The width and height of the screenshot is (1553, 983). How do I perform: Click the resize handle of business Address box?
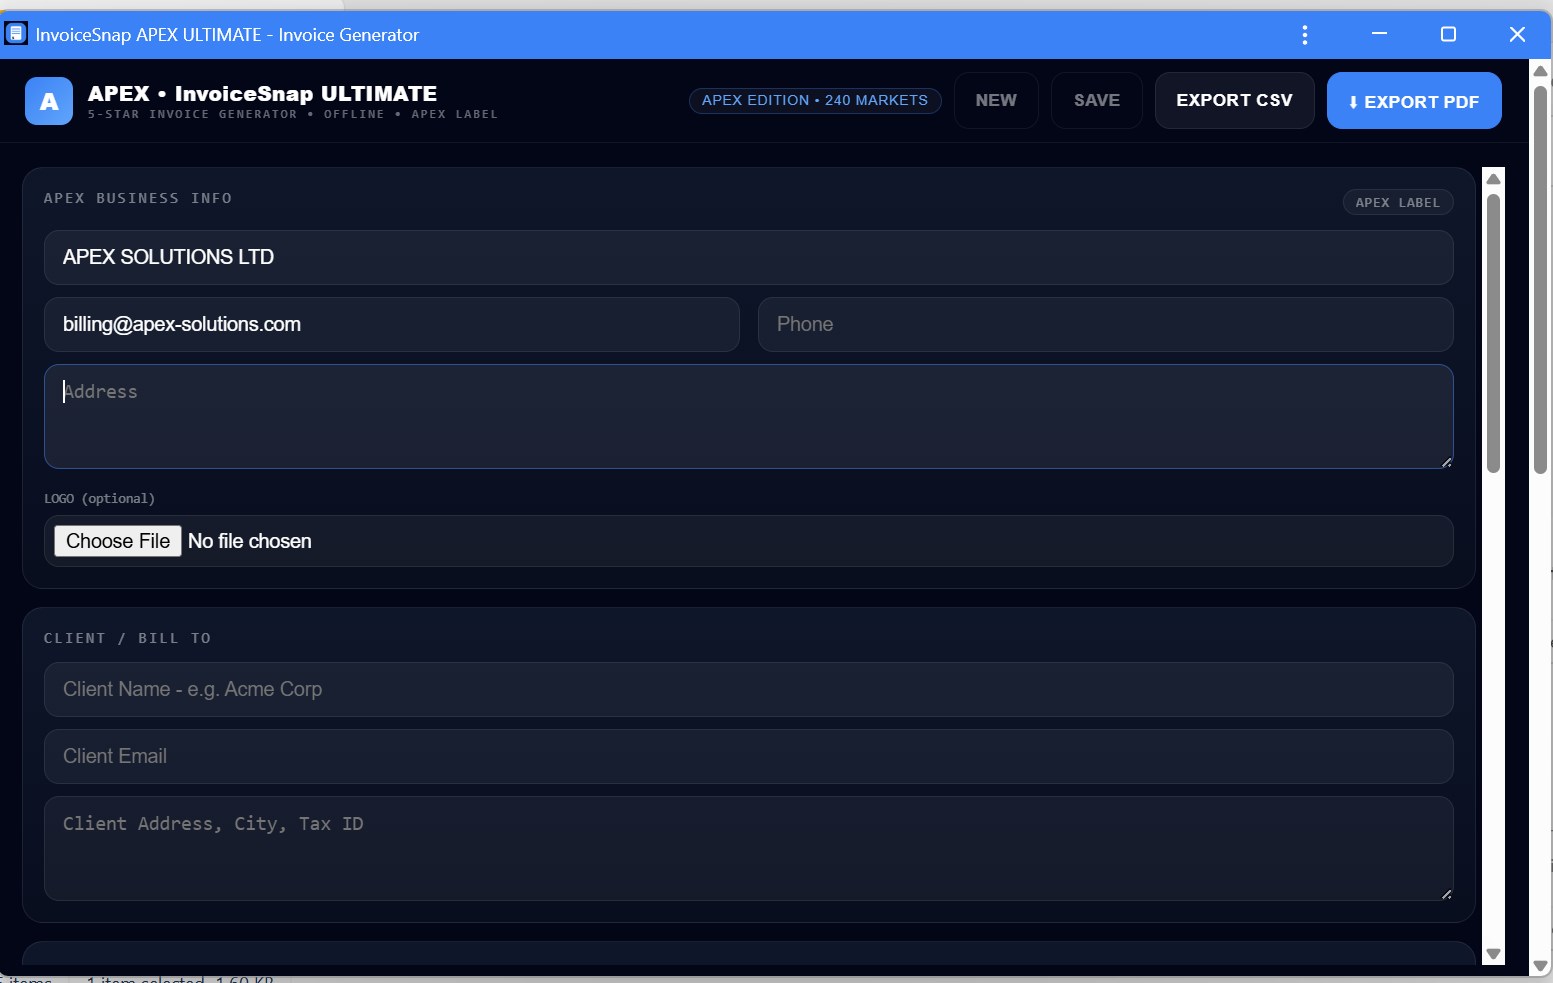point(1446,461)
